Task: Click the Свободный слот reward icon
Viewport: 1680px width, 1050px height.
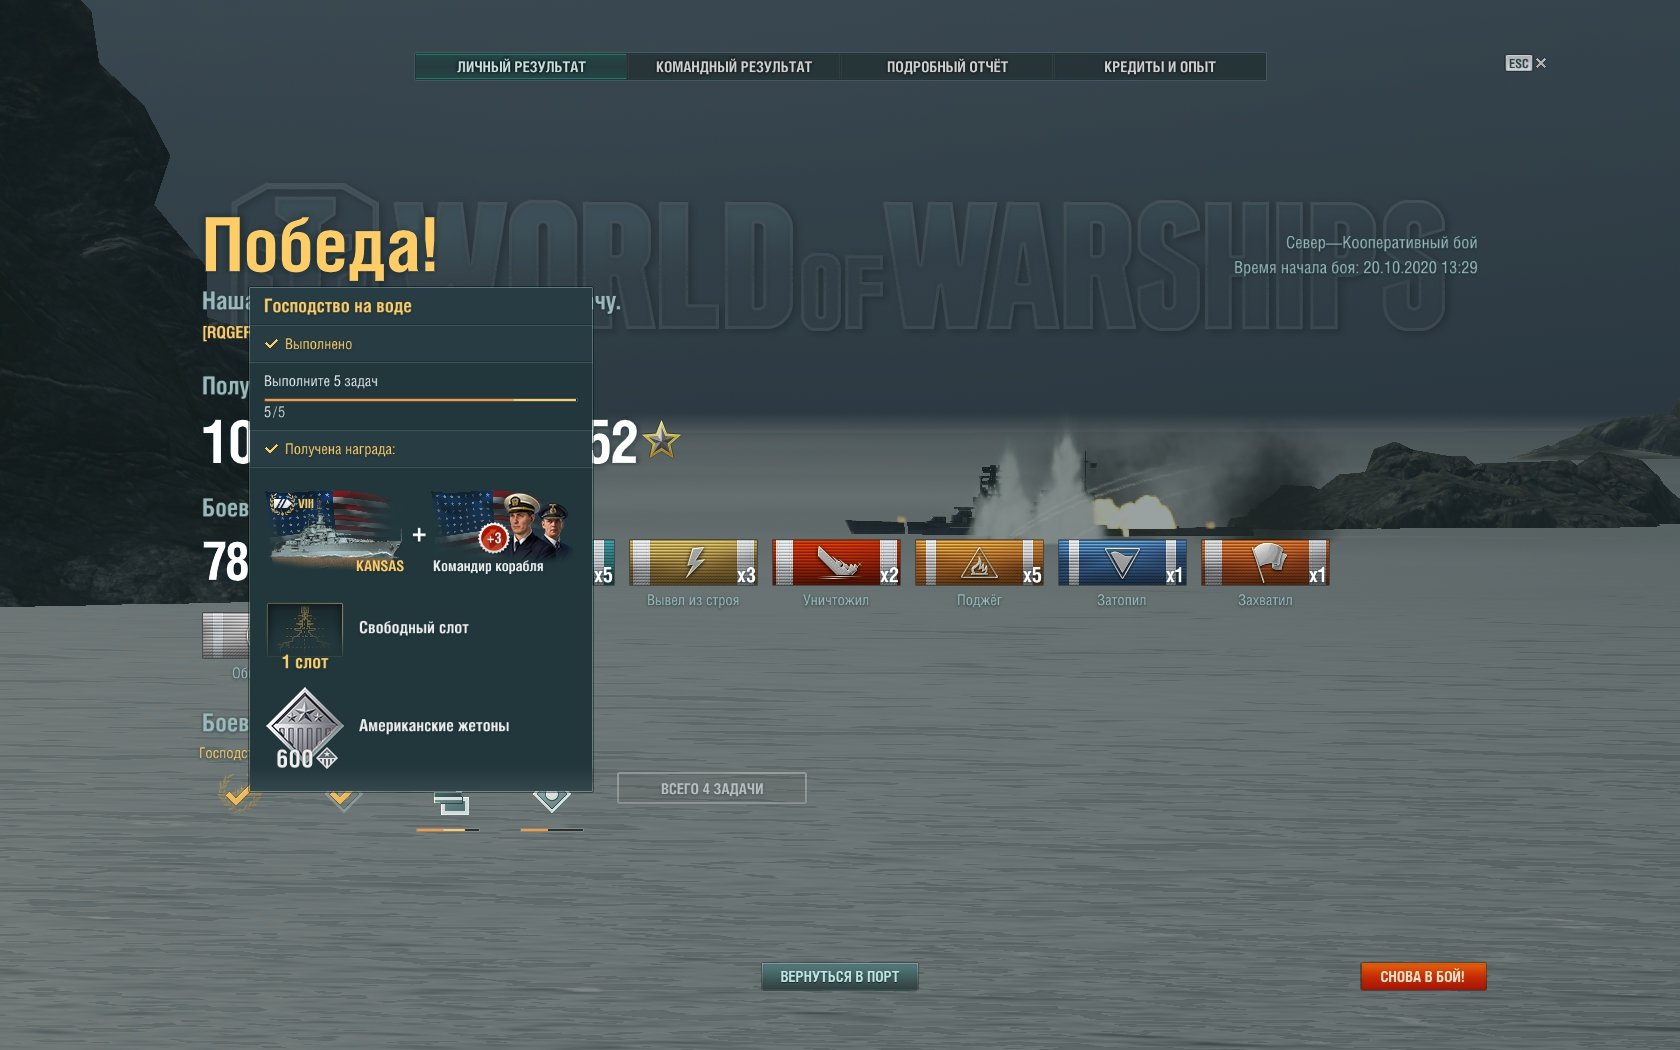Action: pos(305,629)
